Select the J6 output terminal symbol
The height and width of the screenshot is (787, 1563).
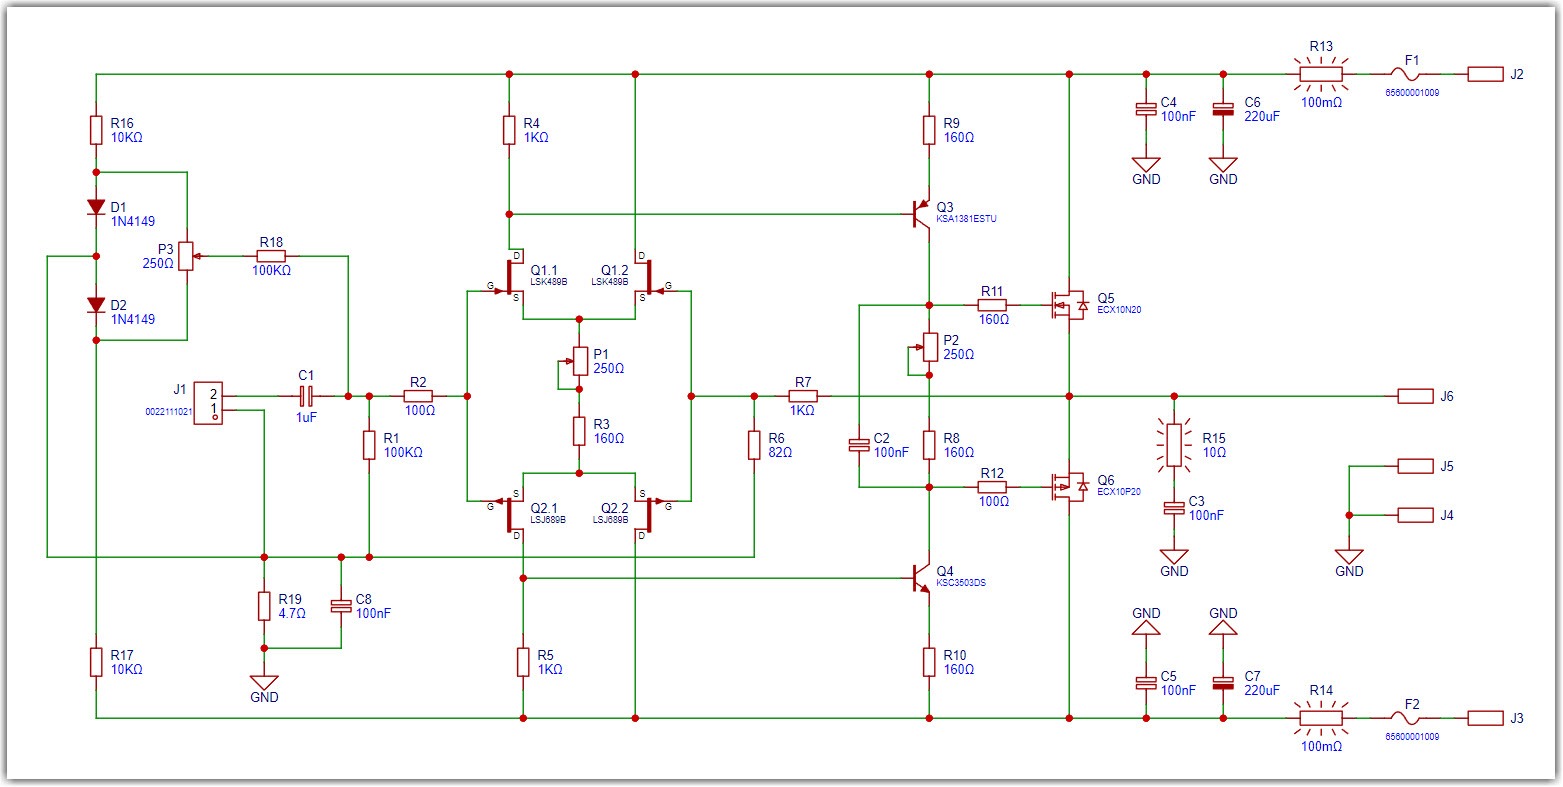(x=1416, y=396)
